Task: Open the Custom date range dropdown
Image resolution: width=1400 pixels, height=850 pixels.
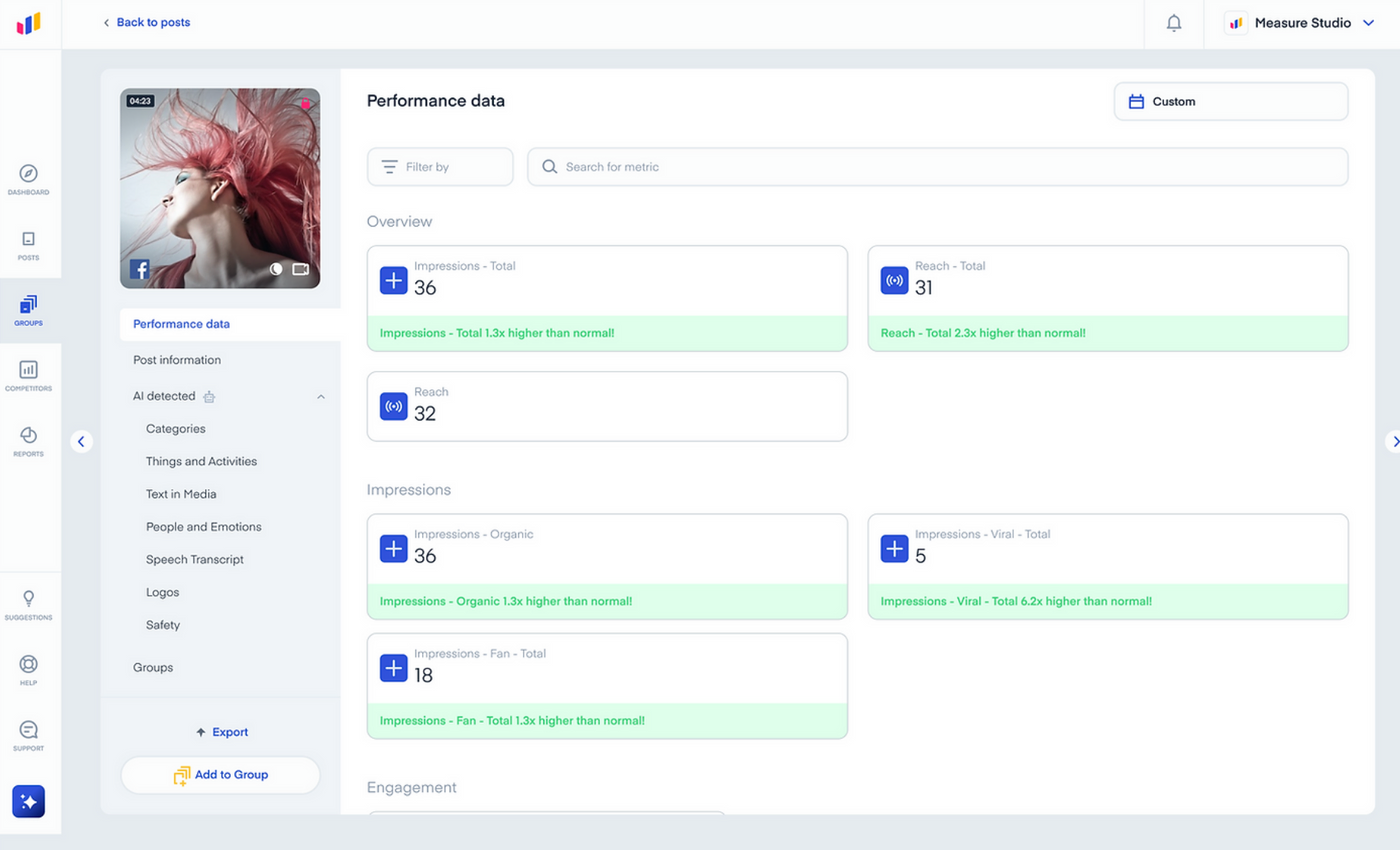Action: click(1231, 101)
